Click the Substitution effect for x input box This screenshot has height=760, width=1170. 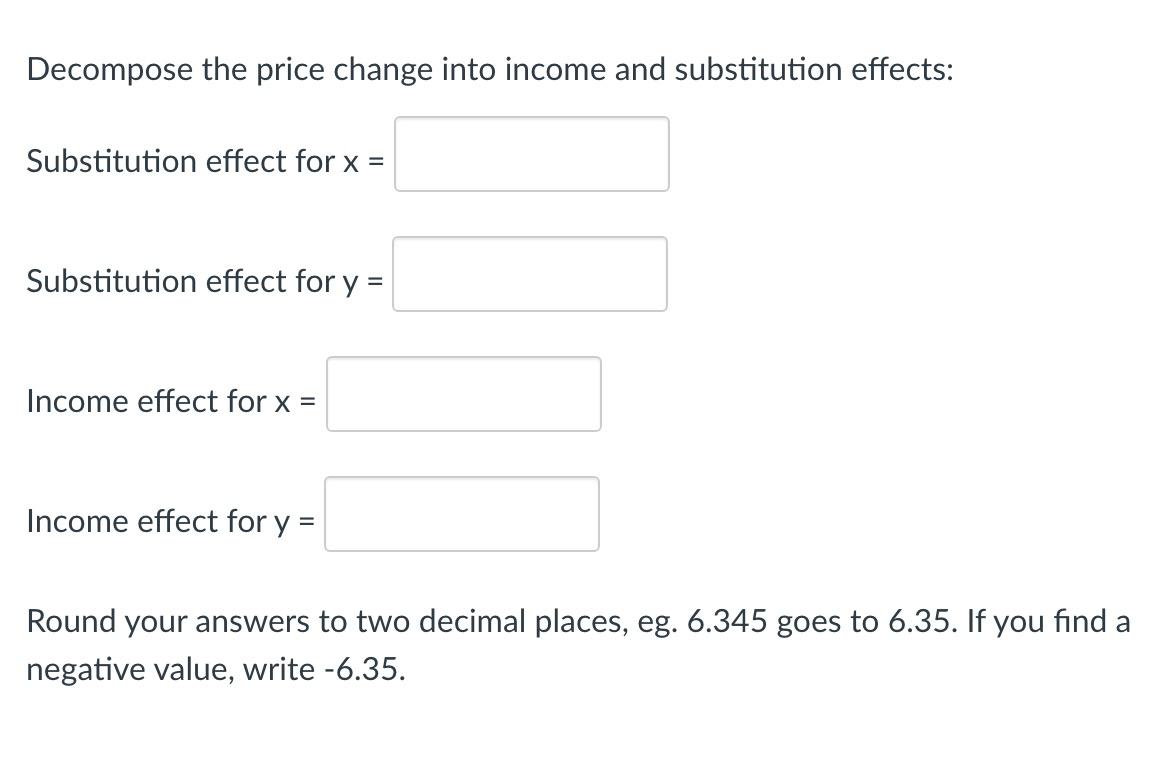(531, 154)
